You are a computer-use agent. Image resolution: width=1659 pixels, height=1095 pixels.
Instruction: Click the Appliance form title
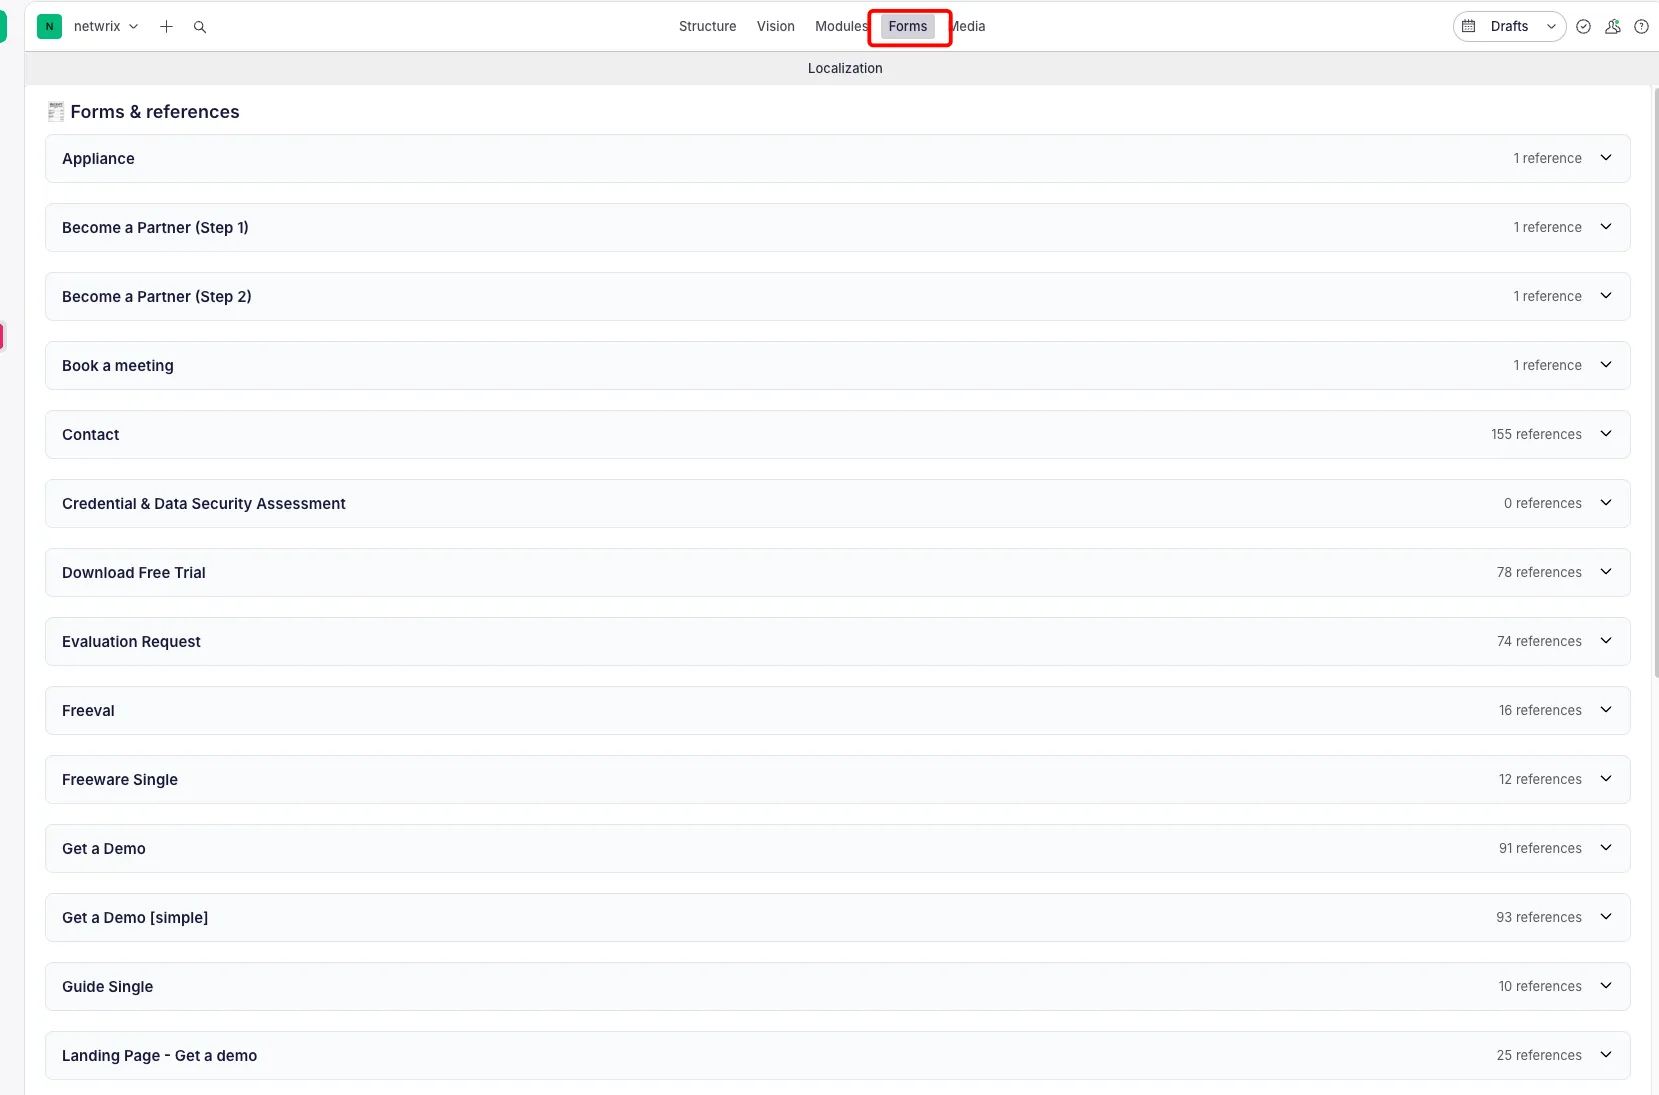point(98,159)
